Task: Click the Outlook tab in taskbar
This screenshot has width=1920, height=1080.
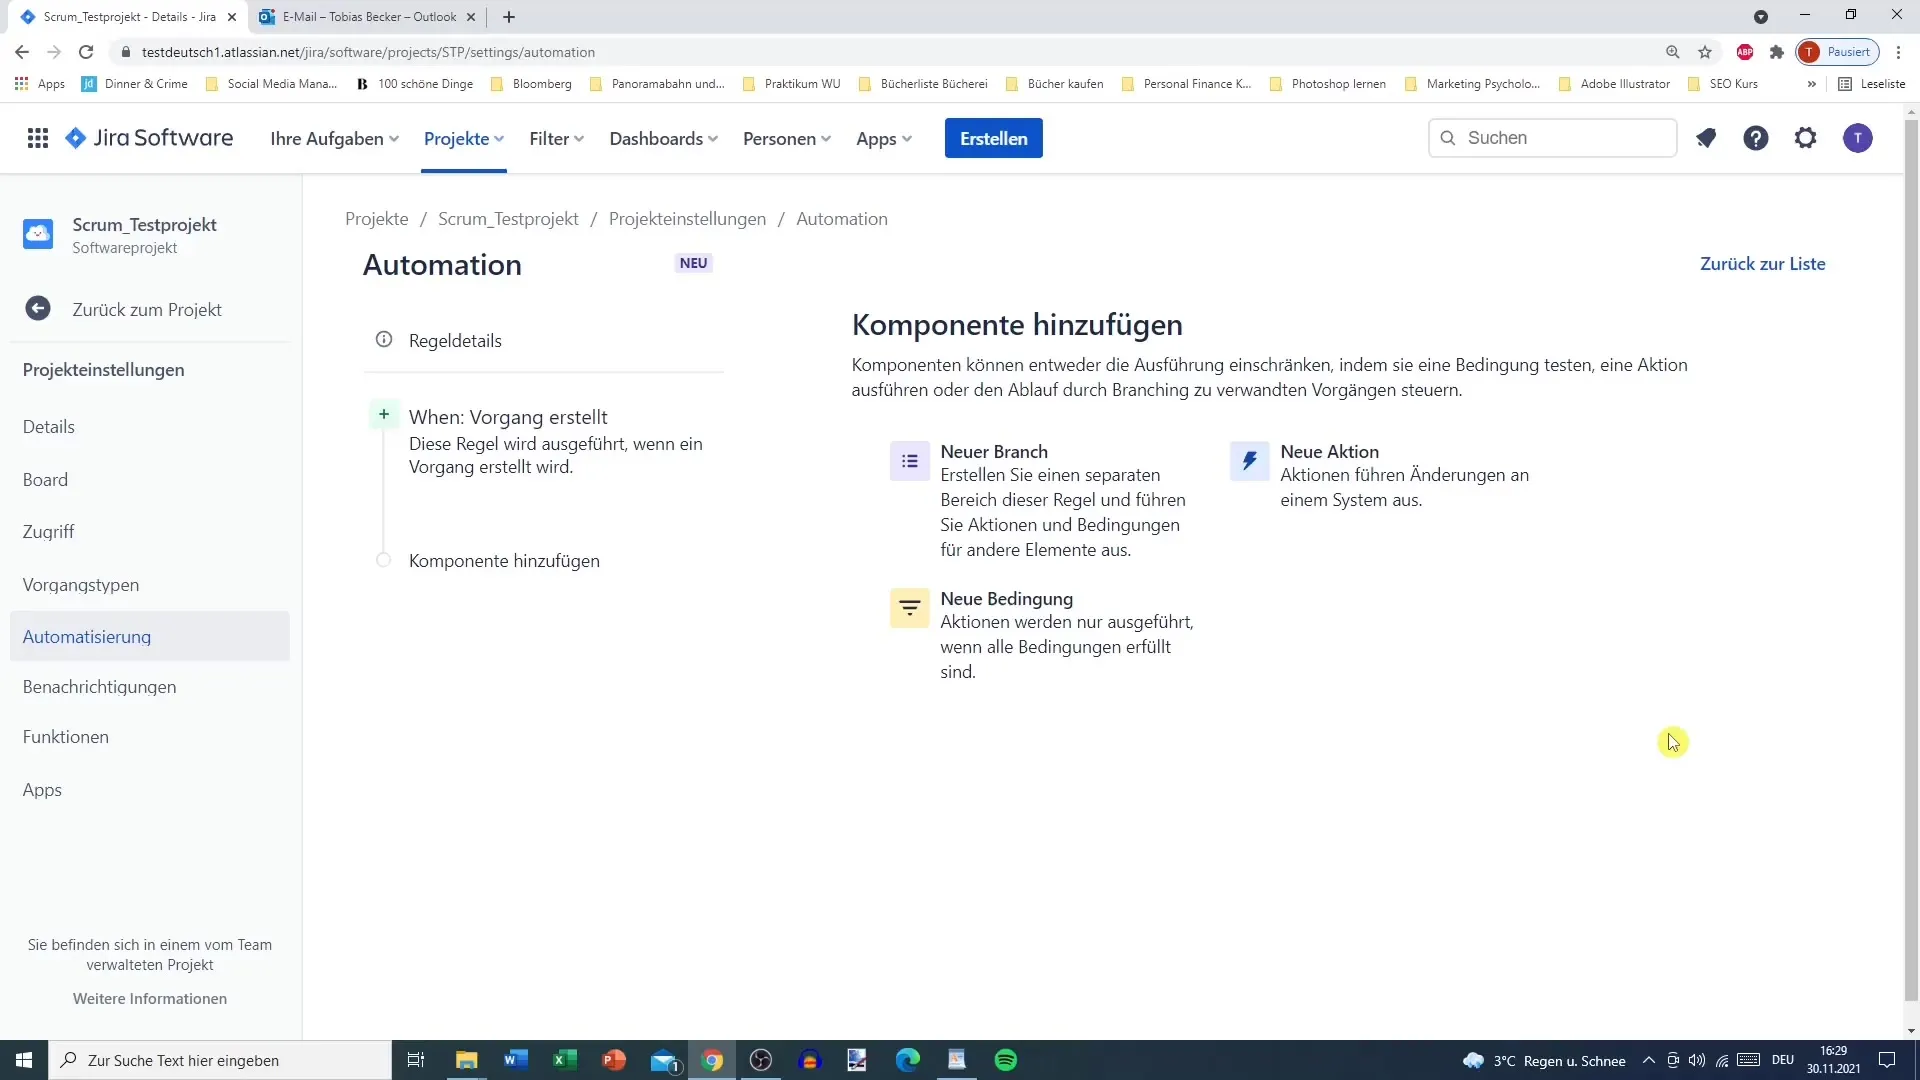Action: 665,1060
